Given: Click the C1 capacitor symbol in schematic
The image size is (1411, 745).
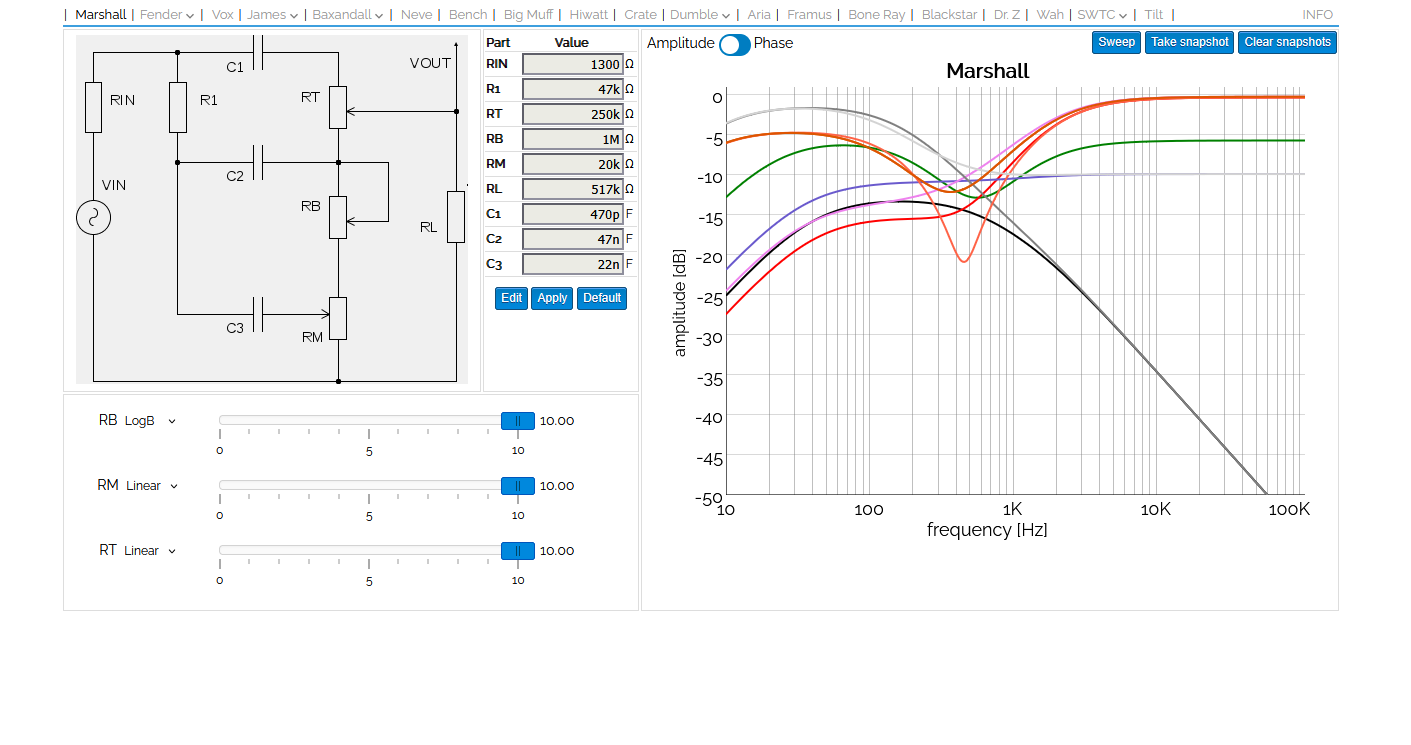Looking at the screenshot, I should (x=258, y=53).
